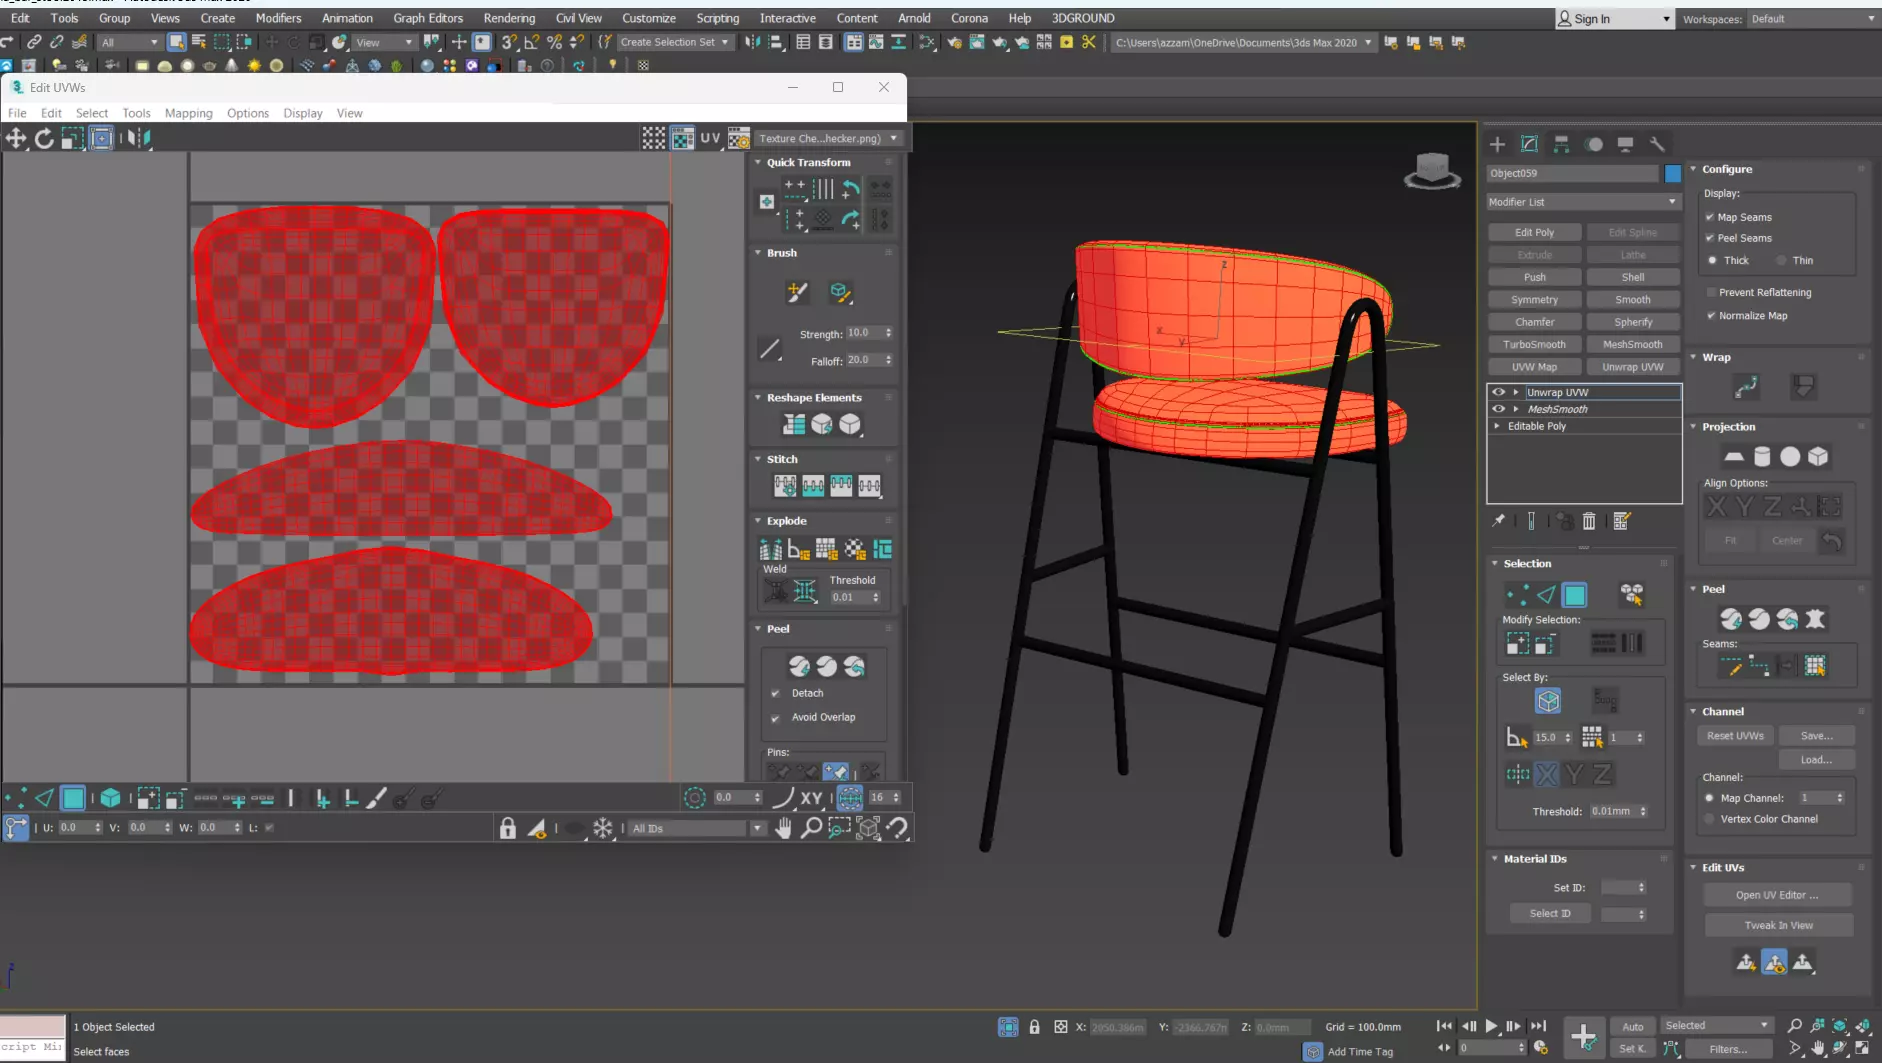Image resolution: width=1882 pixels, height=1063 pixels.
Task: Open the Create Selection Set dropdown
Action: 674,42
